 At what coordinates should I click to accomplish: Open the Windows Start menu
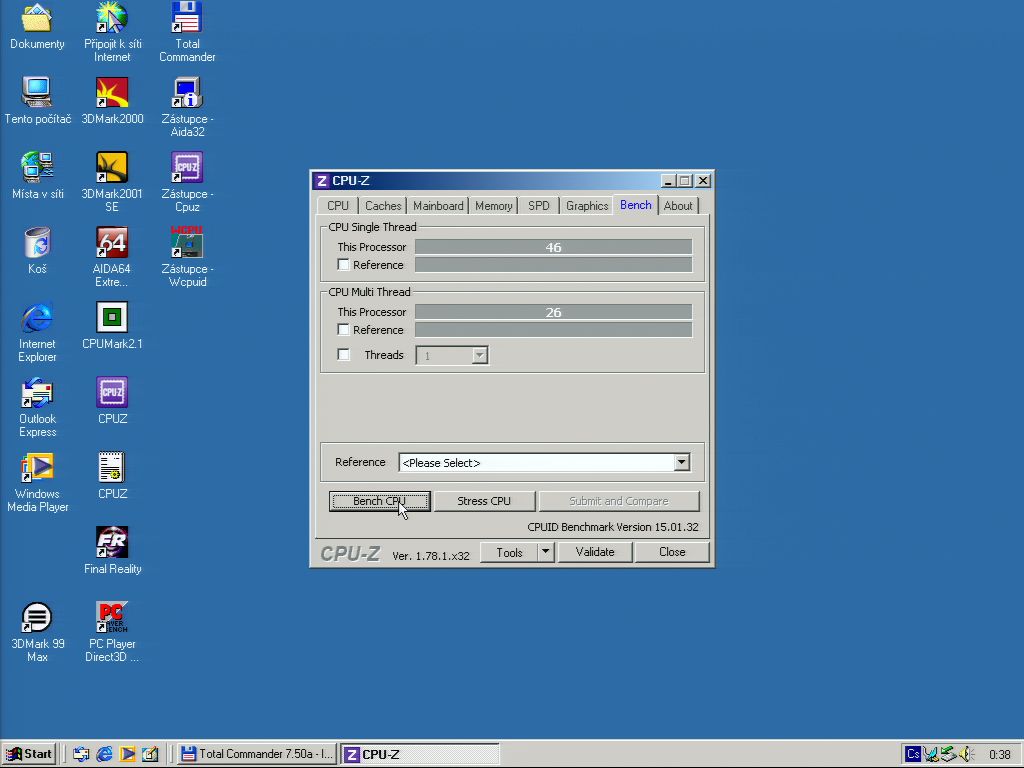pos(29,754)
